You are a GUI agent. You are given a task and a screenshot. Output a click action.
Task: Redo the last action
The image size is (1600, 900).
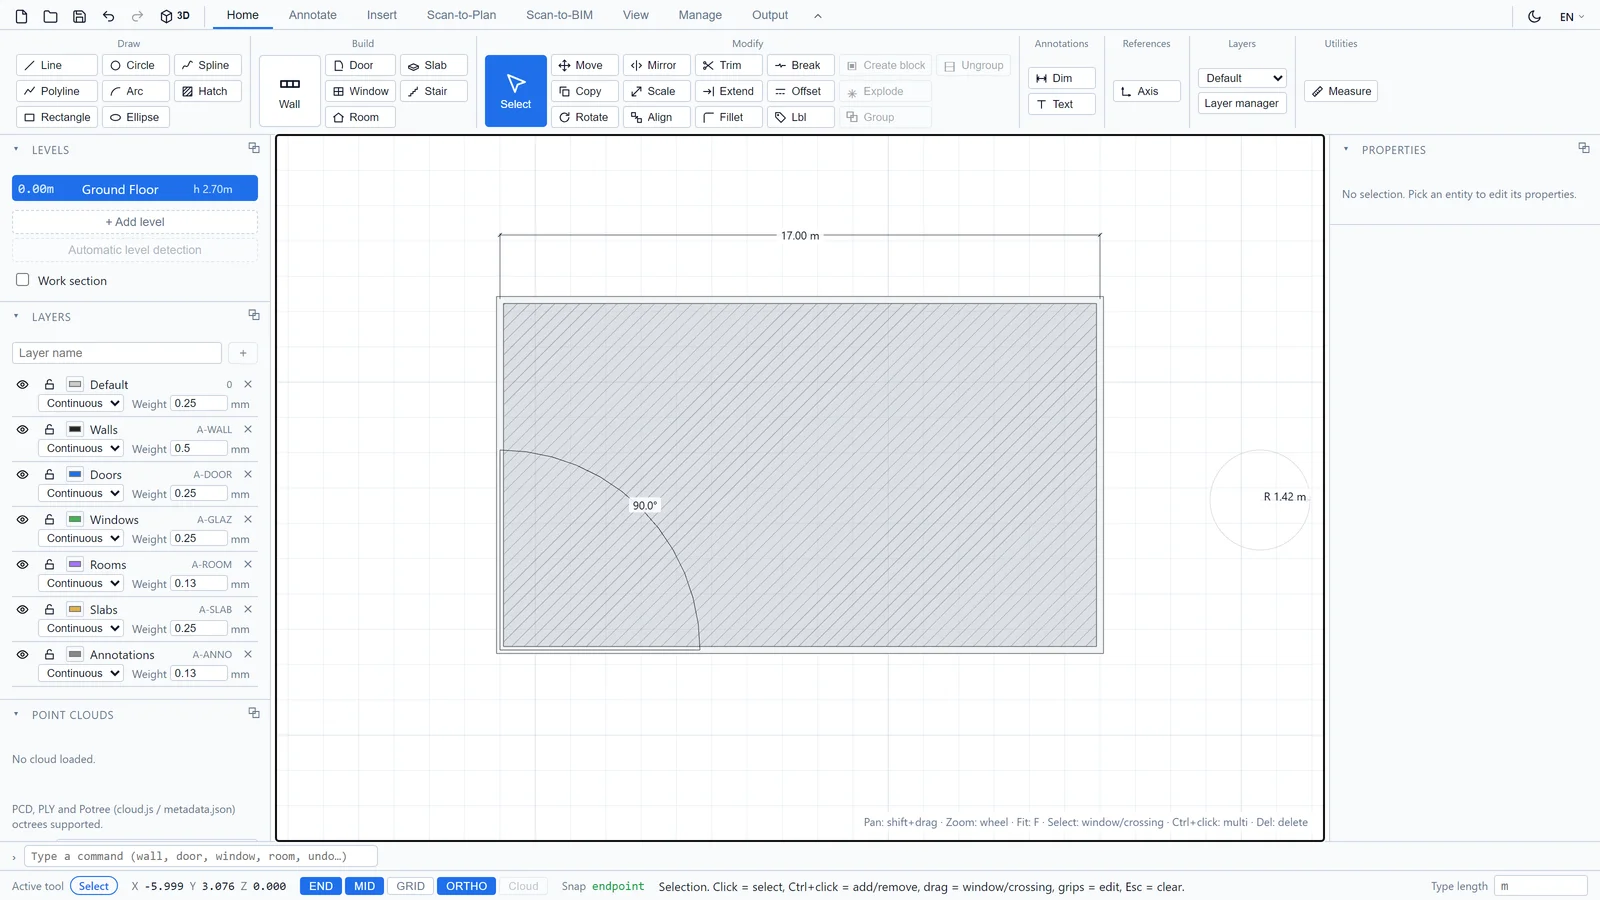(137, 16)
